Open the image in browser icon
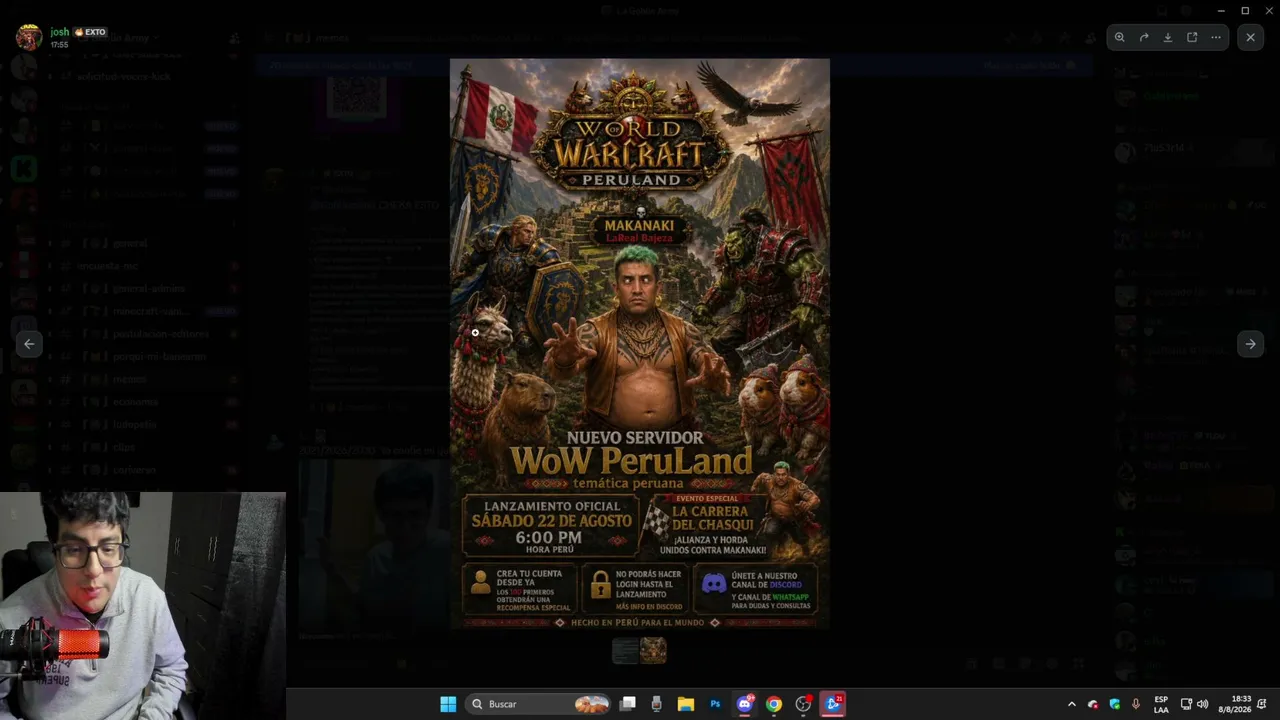This screenshot has height=720, width=1280. tap(1192, 37)
